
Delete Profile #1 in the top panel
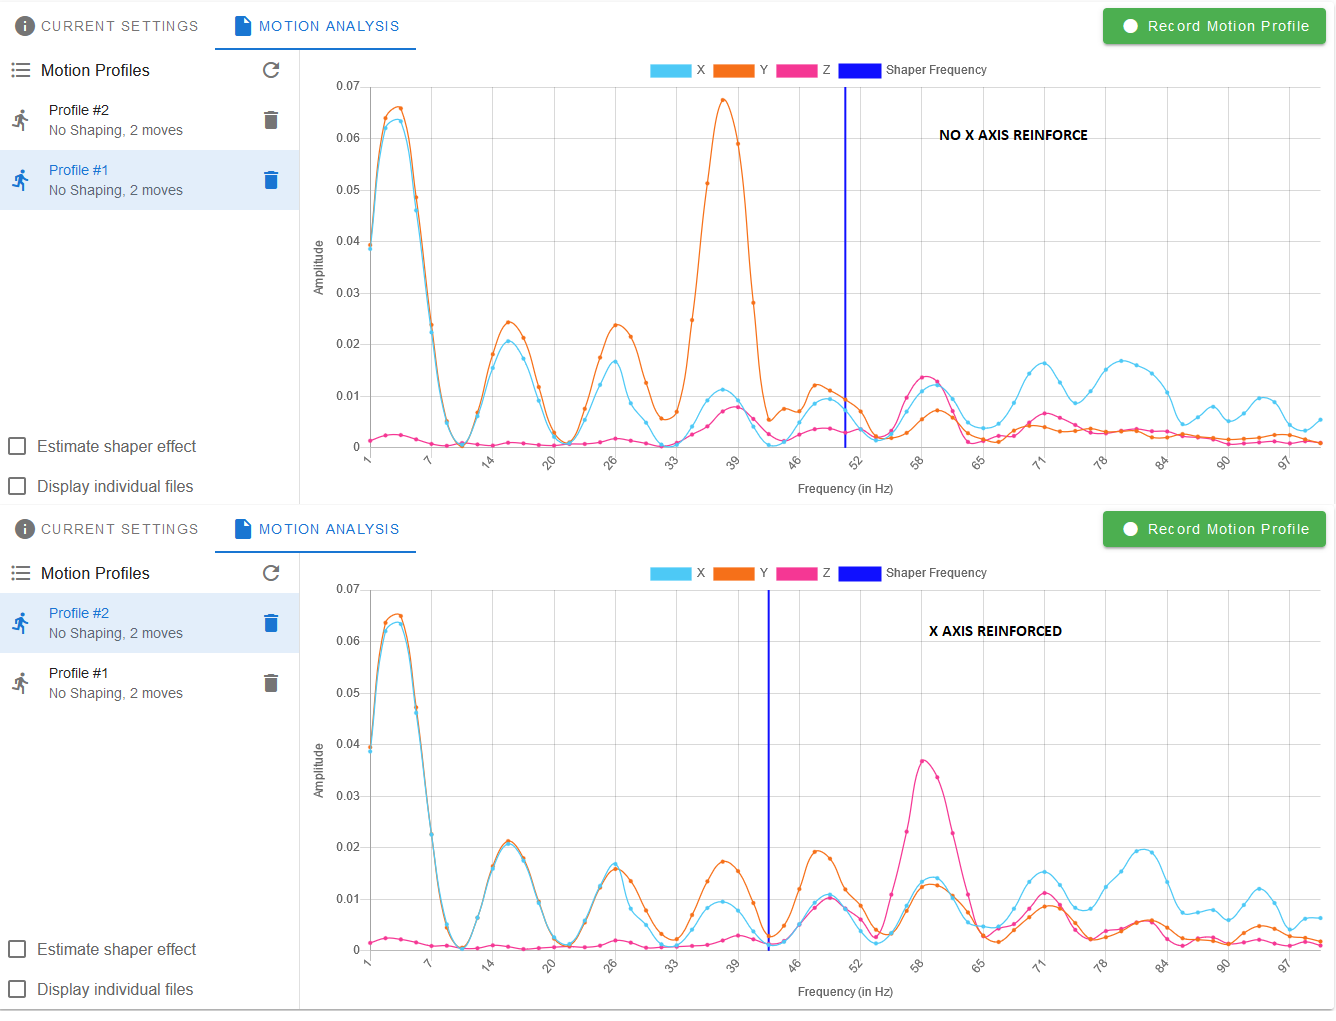(x=271, y=180)
